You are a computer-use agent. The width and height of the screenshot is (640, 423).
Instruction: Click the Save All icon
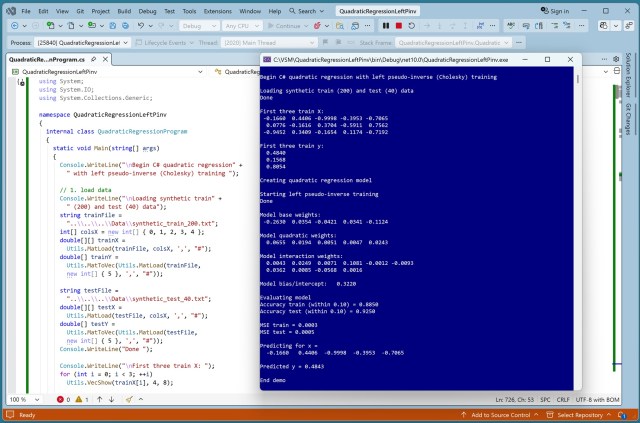point(125,26)
